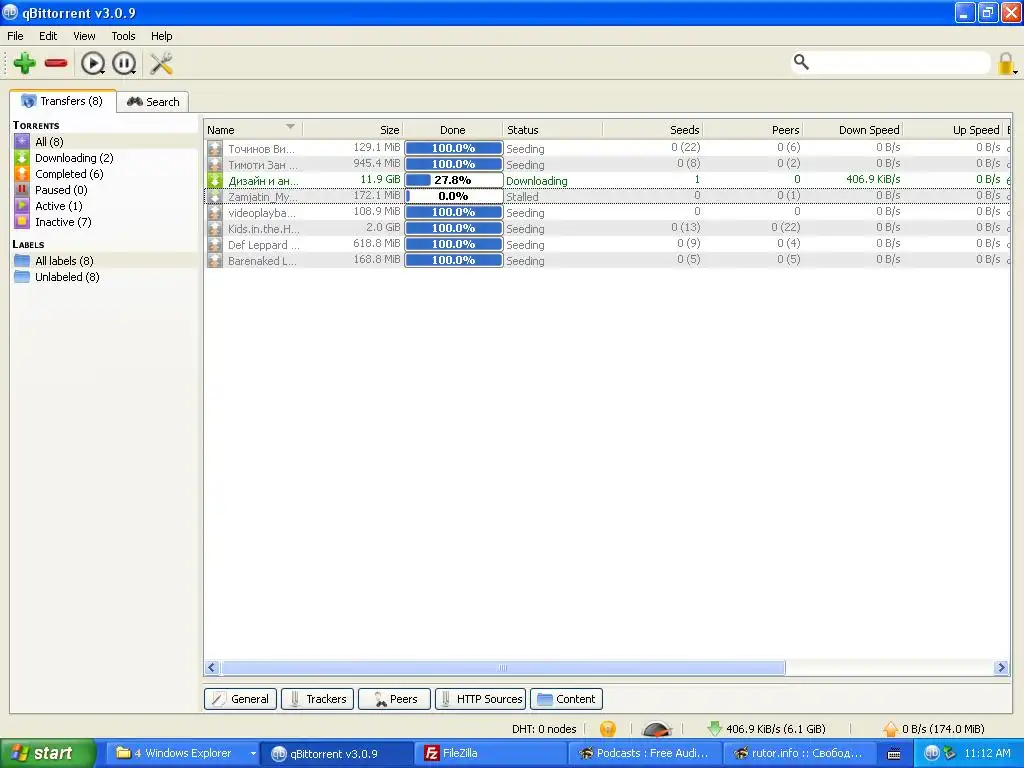The image size is (1024, 768).
Task: Click the status icon of the Дизайн и ан... torrent
Action: pos(215,180)
